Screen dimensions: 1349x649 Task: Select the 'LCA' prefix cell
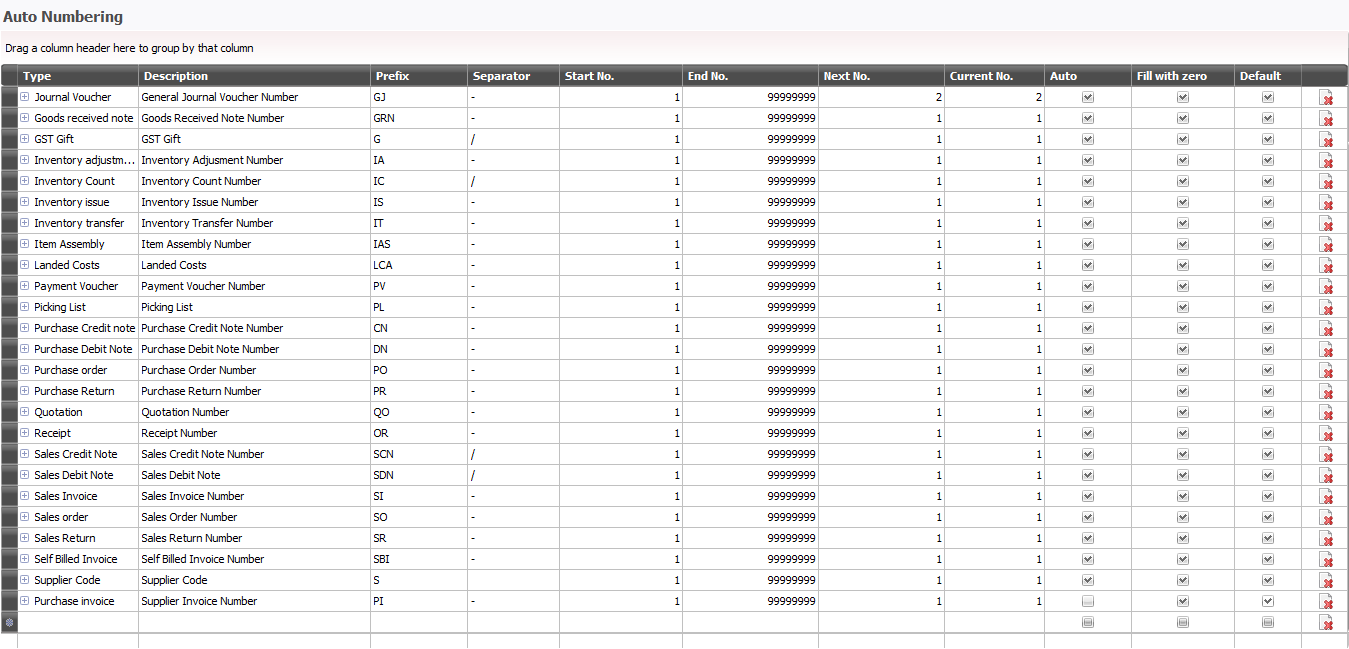419,265
